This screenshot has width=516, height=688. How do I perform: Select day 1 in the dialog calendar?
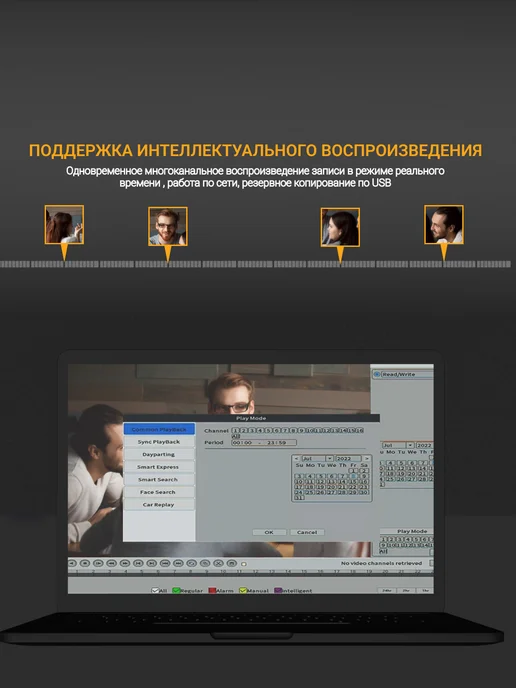[x=353, y=470]
